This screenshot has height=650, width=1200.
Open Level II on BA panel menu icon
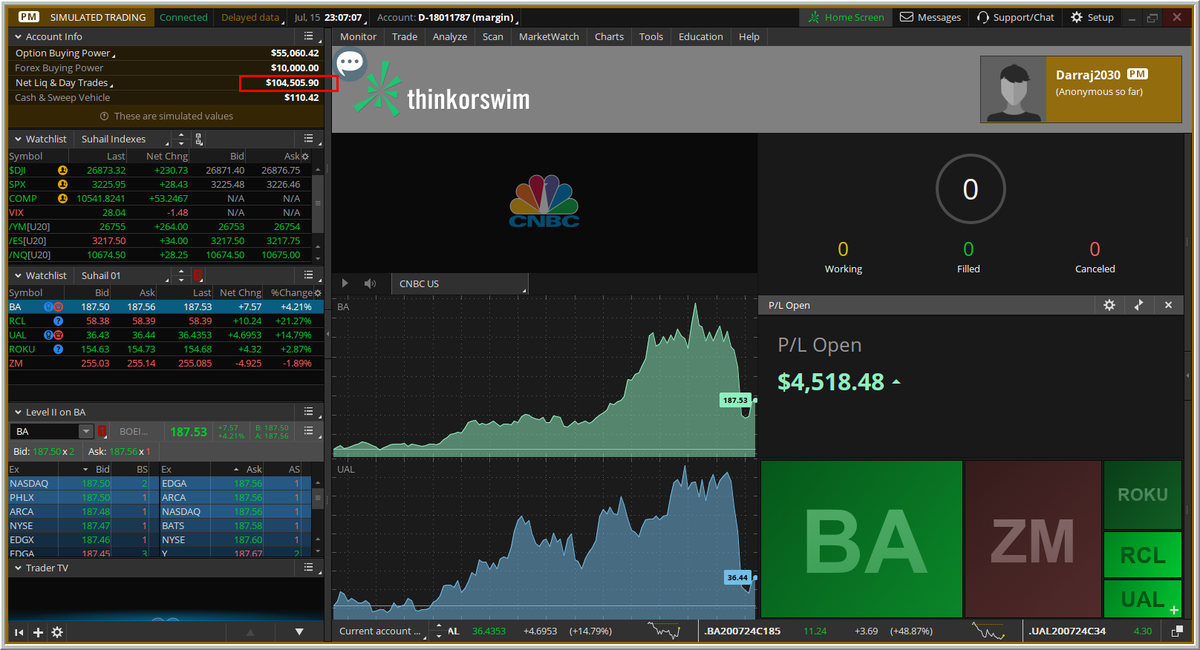pyautogui.click(x=311, y=412)
